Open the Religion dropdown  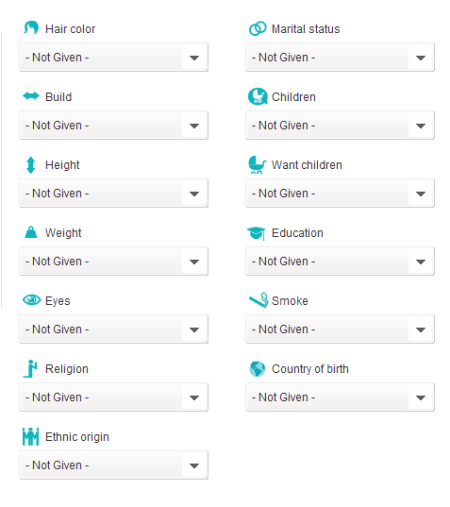click(114, 397)
